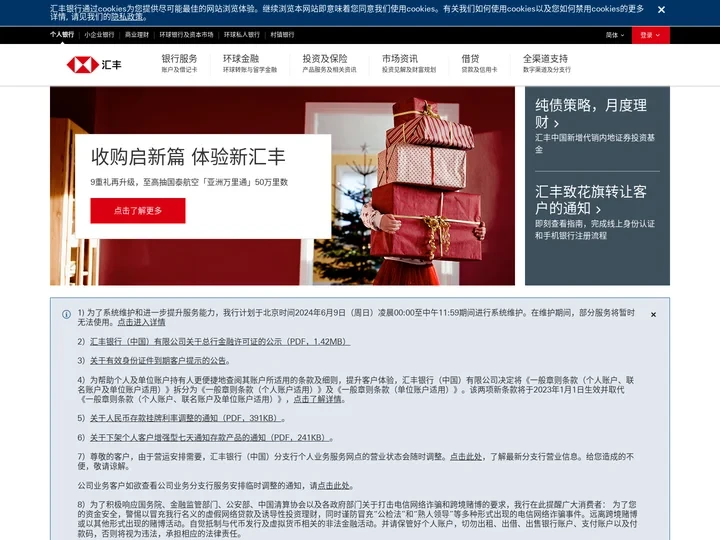Switch to 环球银行及资本市场
720x540 pixels.
(186, 35)
